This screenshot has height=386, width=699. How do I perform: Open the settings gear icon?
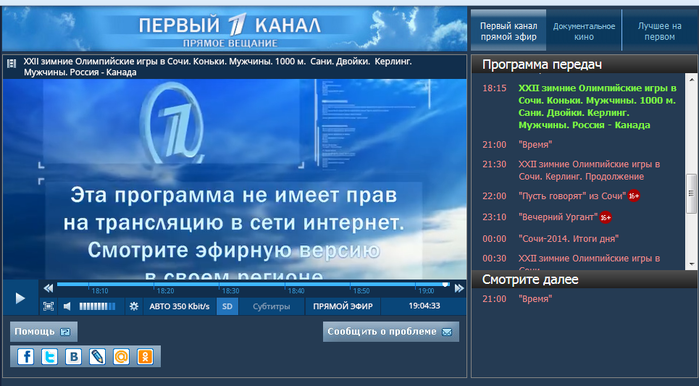point(134,306)
